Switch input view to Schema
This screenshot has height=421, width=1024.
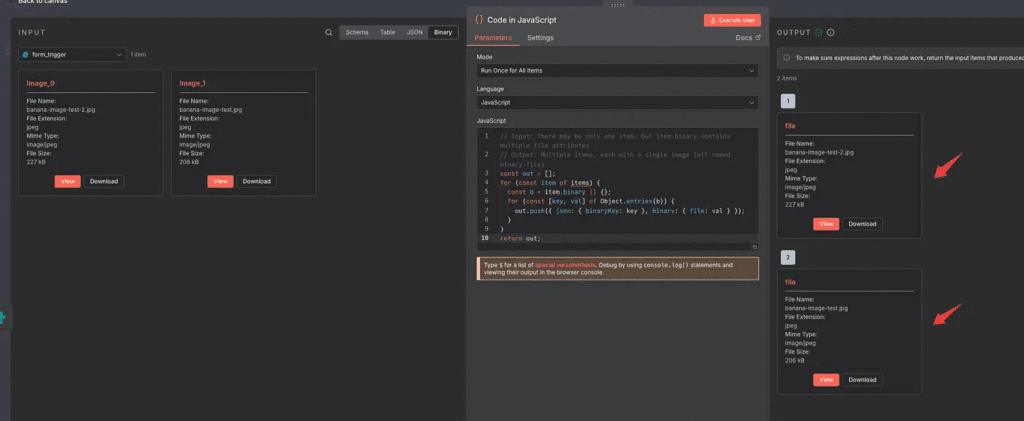pyautogui.click(x=357, y=32)
